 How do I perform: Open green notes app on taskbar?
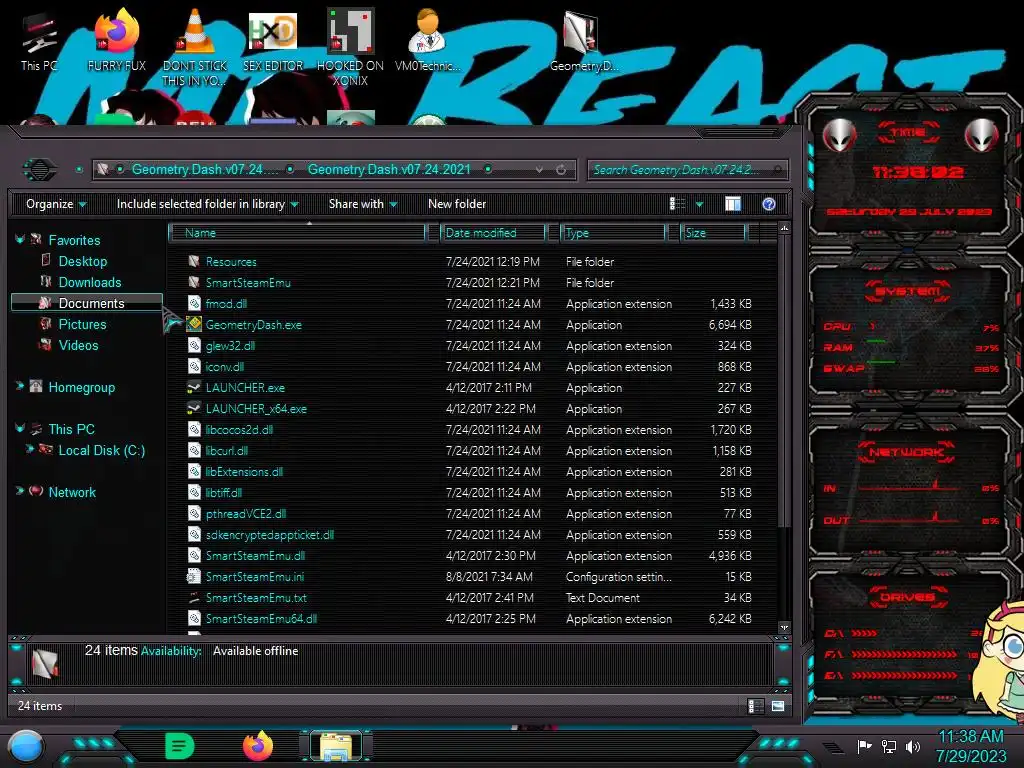tap(180, 746)
